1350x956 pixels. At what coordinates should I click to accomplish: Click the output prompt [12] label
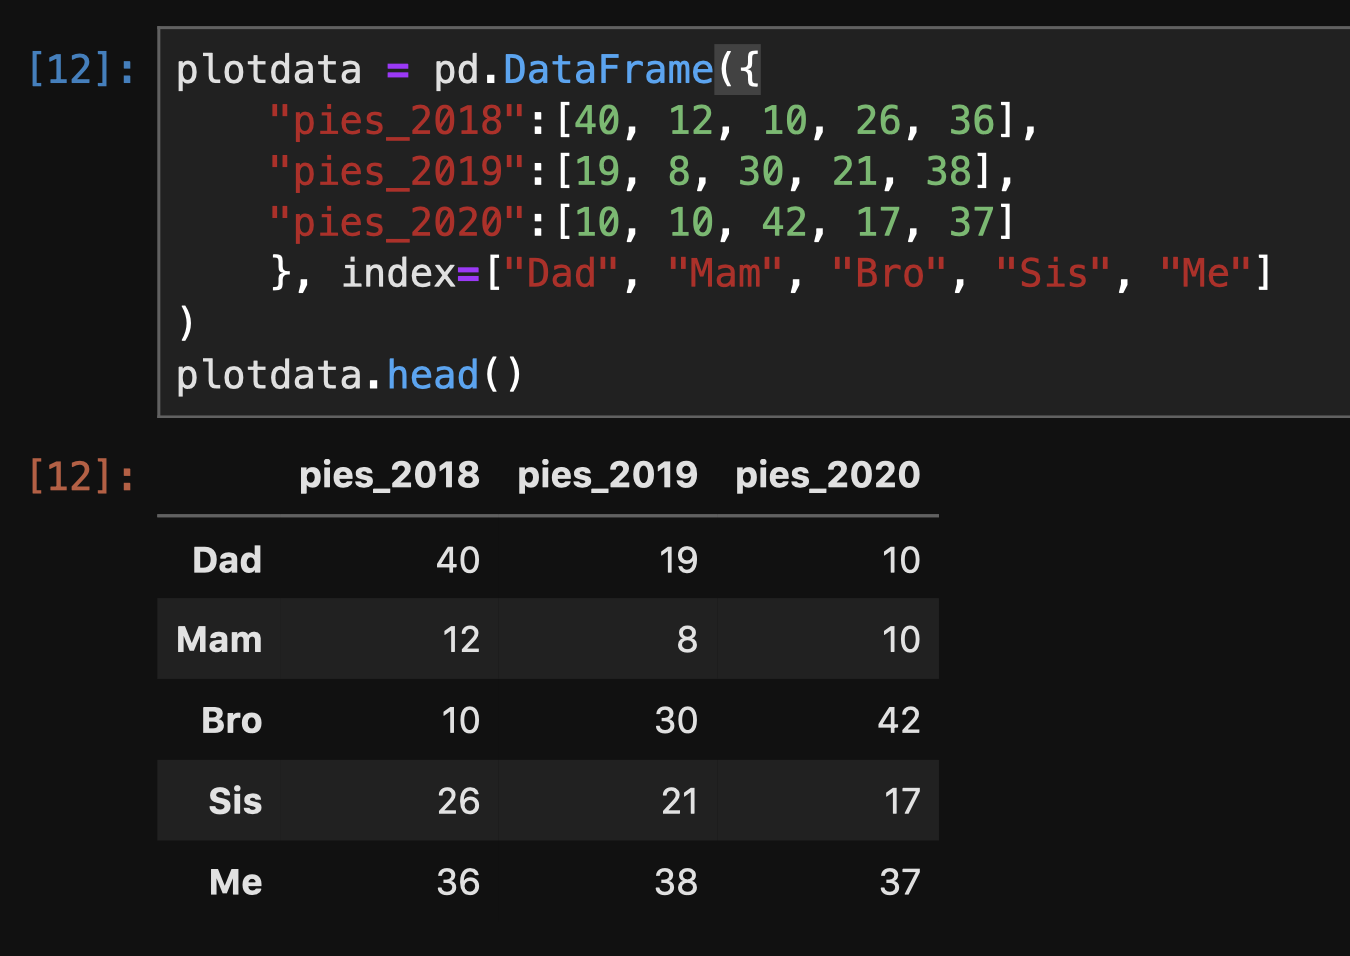[x=82, y=475]
